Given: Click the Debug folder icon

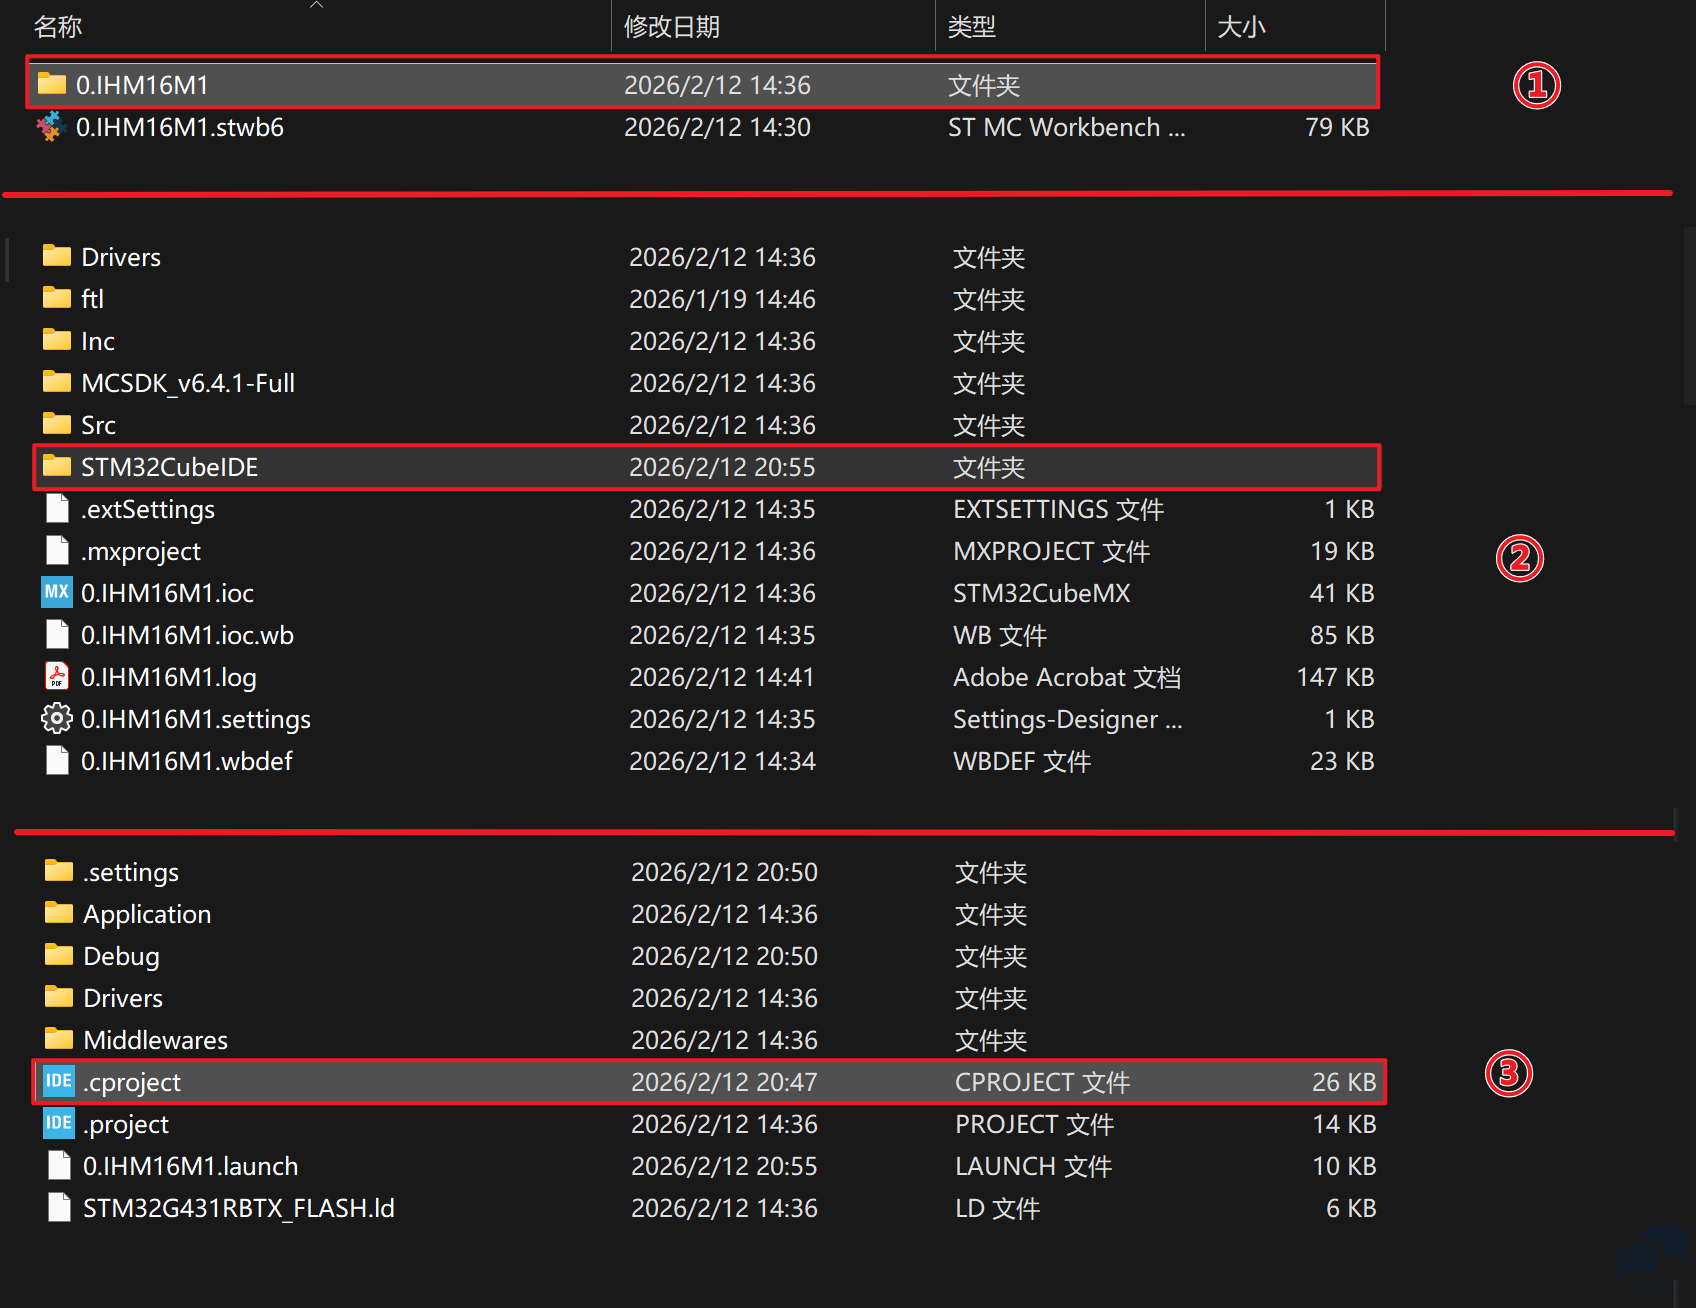Looking at the screenshot, I should 59,955.
